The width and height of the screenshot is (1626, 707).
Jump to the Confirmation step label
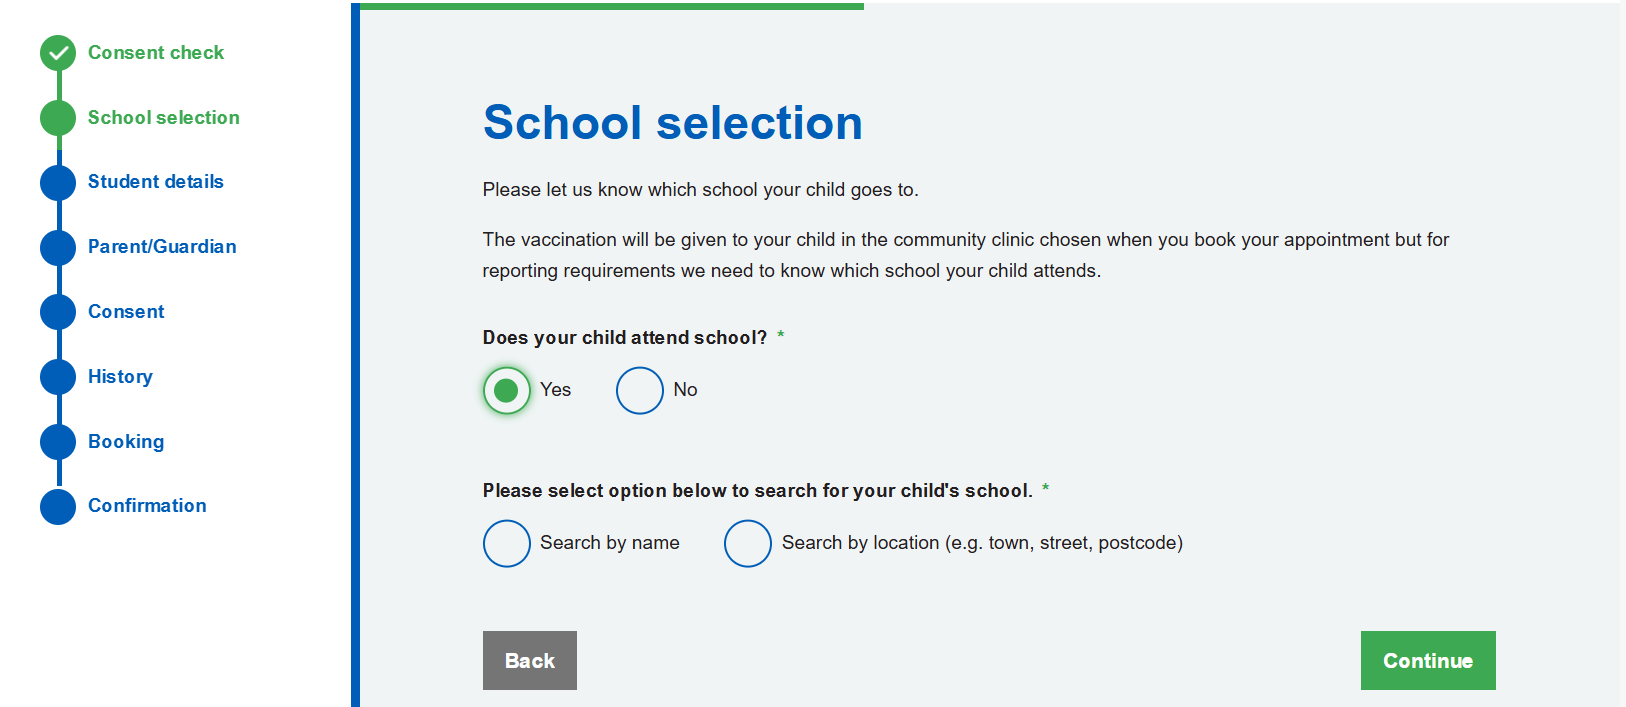point(147,506)
